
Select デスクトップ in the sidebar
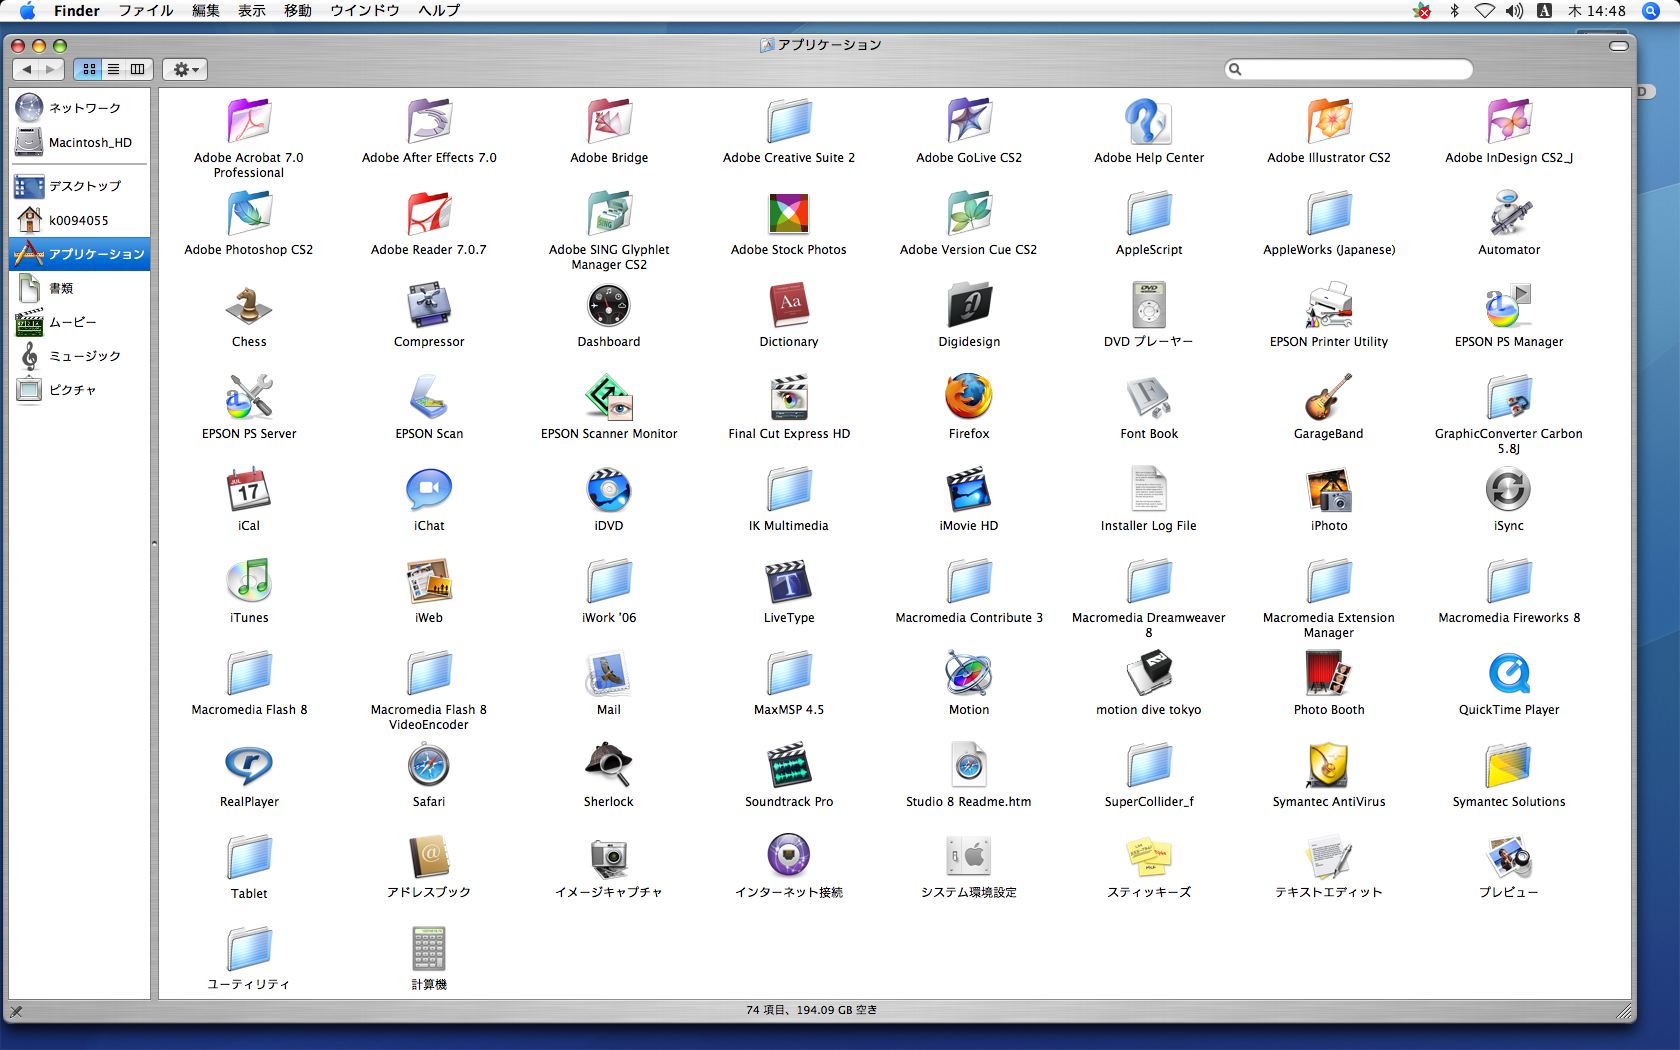[x=80, y=186]
